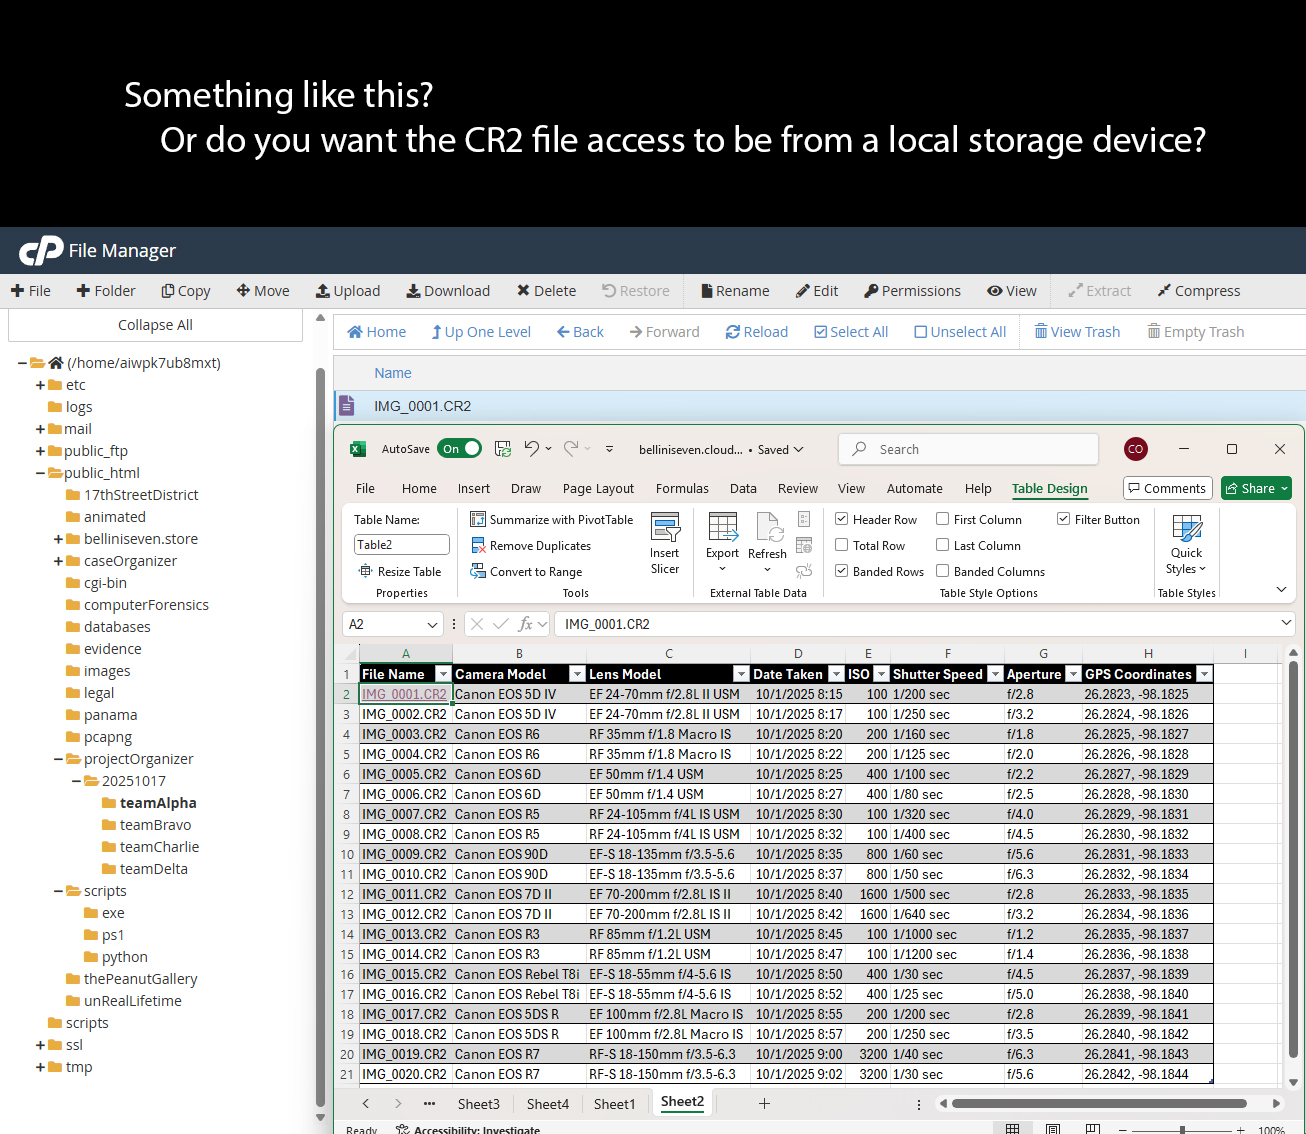The image size is (1306, 1134).
Task: Click the Table Name input field
Action: point(401,545)
